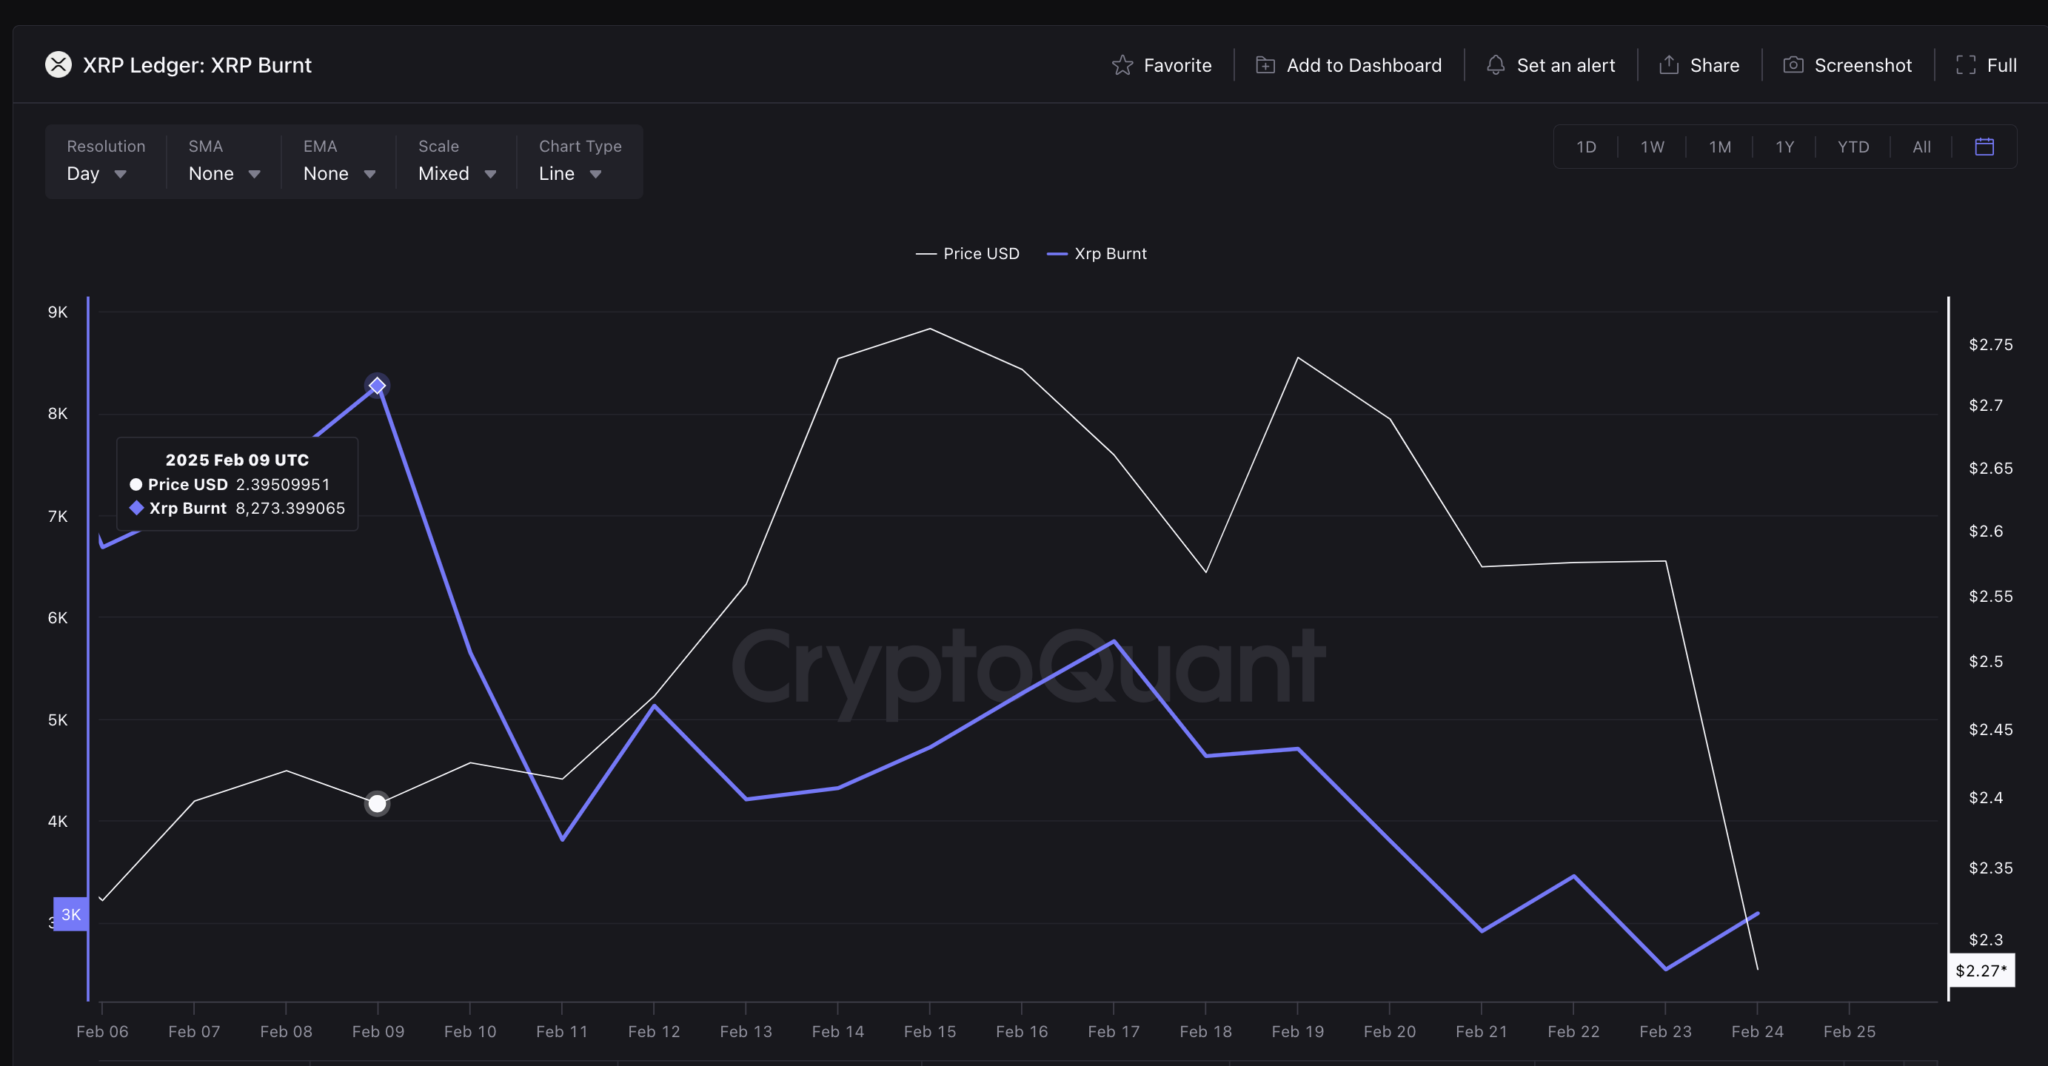
Task: Open the custom date range calendar
Action: click(x=1983, y=146)
